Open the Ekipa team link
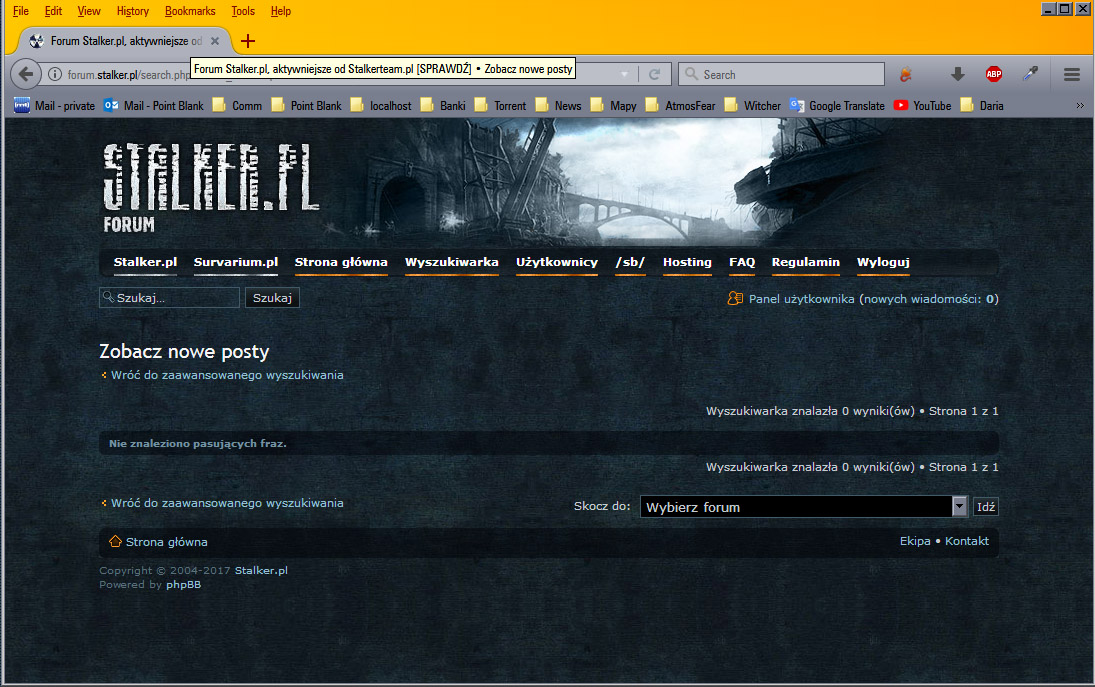 pos(915,541)
